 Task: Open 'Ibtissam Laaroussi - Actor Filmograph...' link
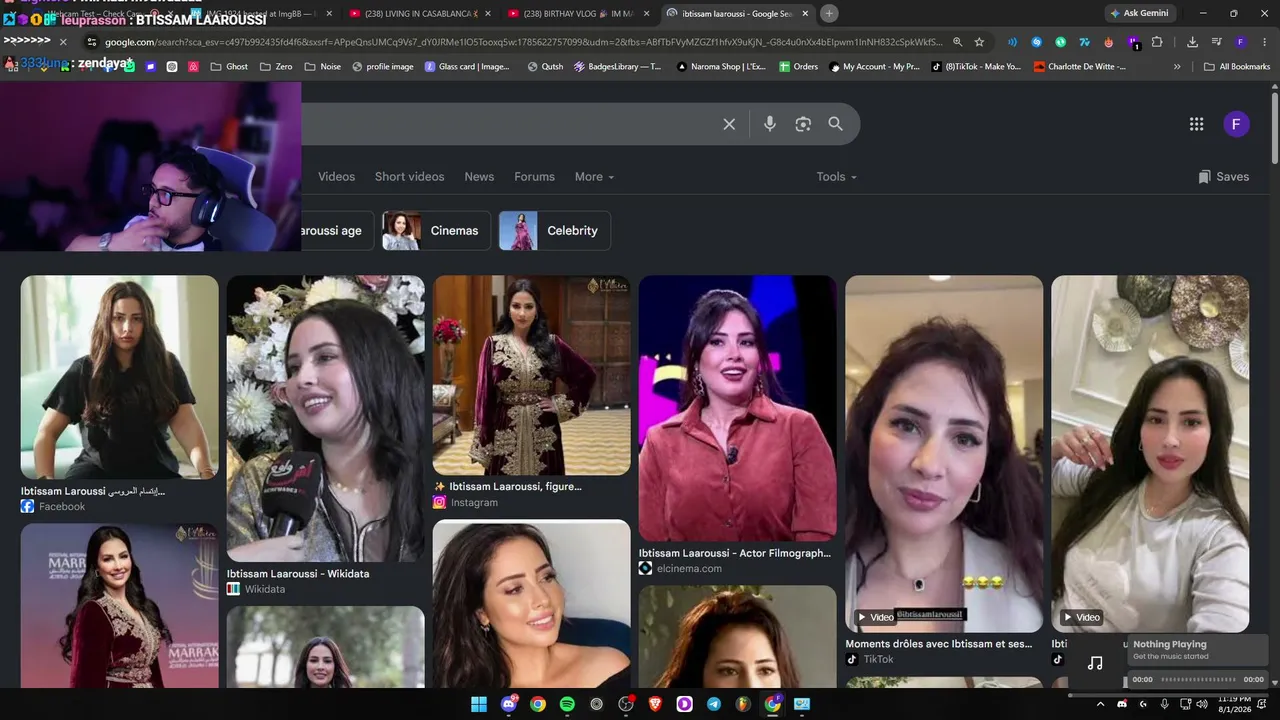click(x=735, y=553)
